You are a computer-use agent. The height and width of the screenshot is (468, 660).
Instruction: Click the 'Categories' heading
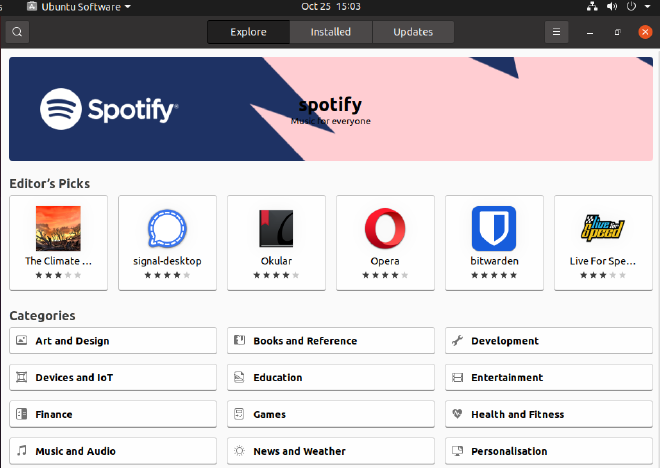coord(43,316)
